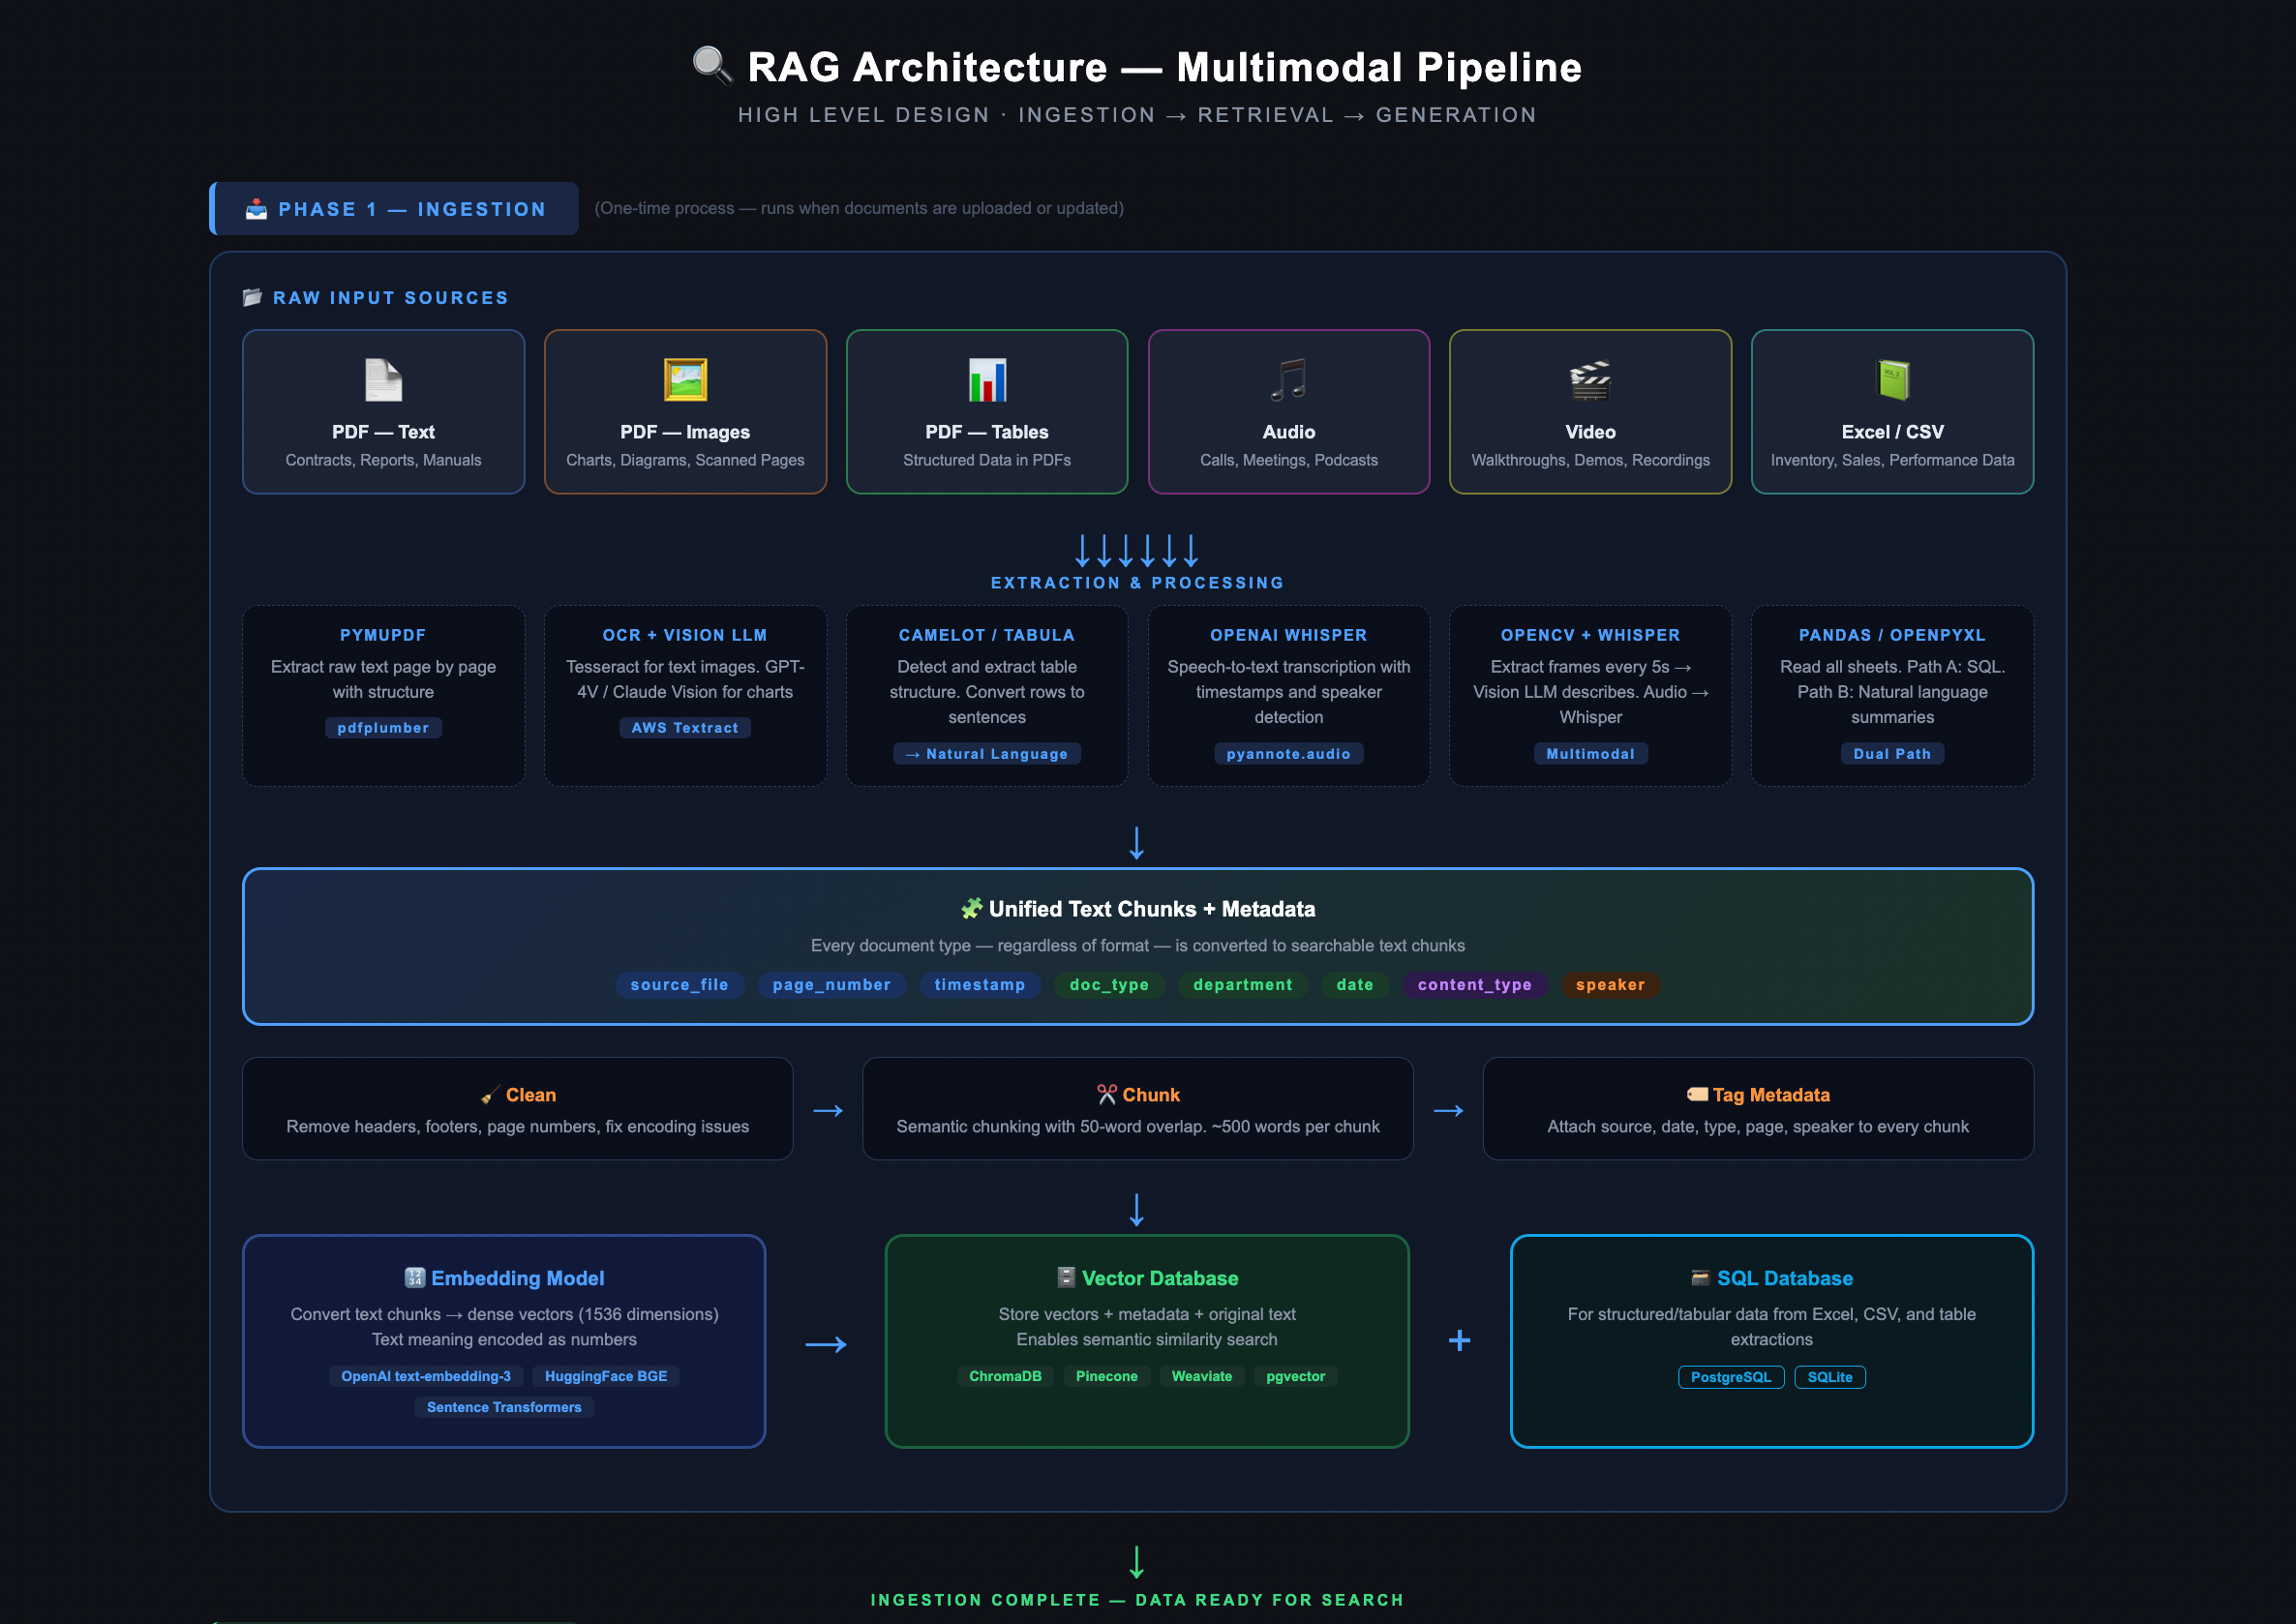
Task: Click the OCR + VISION LLM heading
Action: point(685,635)
